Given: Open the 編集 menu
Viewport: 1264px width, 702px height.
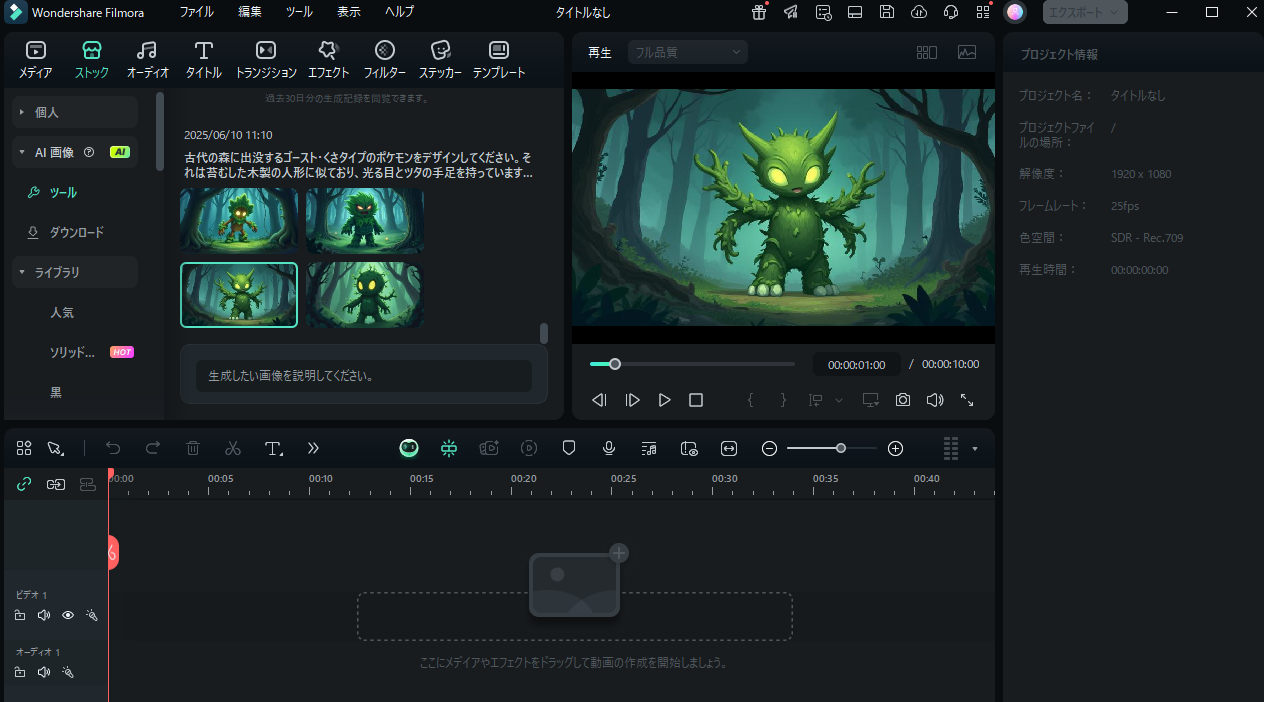Looking at the screenshot, I should coord(250,12).
